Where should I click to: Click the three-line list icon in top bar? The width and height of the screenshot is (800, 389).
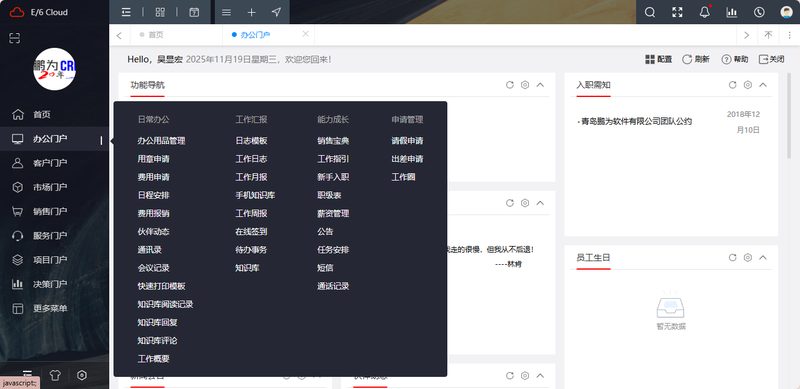click(x=227, y=12)
